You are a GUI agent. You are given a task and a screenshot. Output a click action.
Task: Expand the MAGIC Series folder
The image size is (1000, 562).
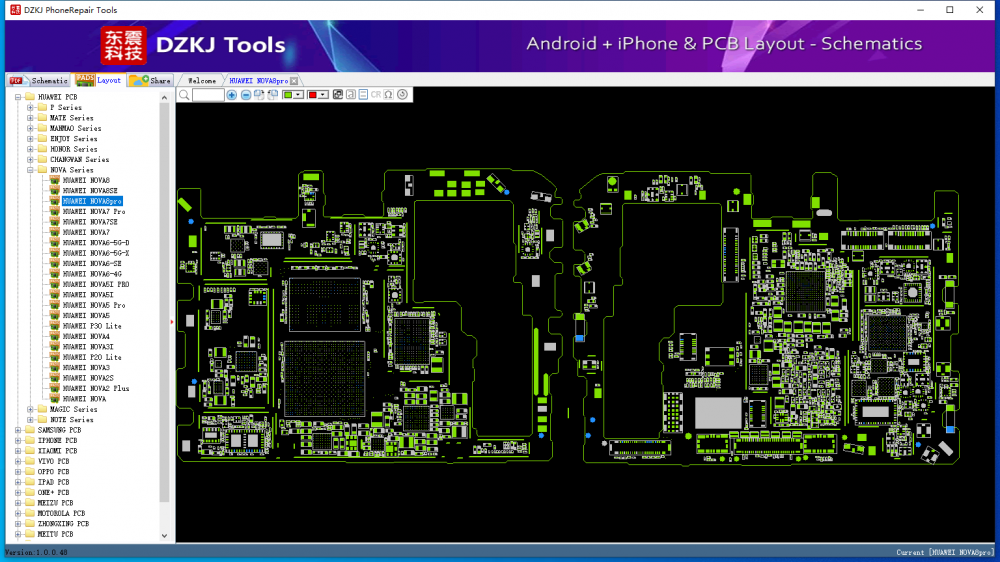pos(30,410)
